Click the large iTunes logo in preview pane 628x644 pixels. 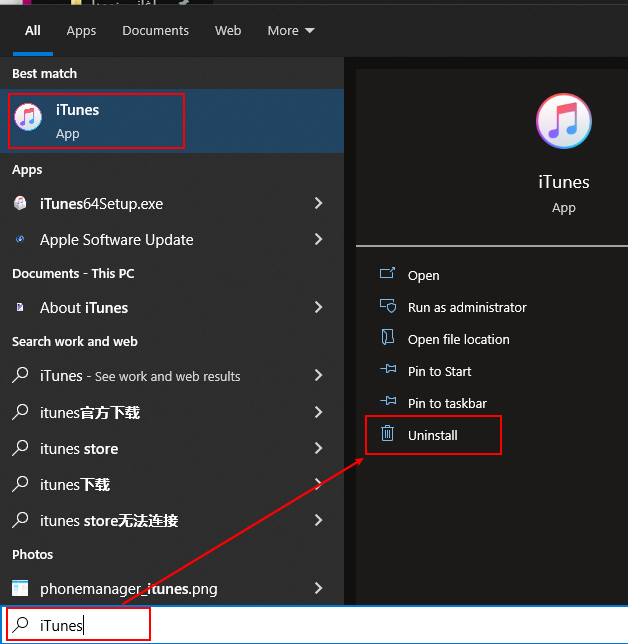(564, 121)
